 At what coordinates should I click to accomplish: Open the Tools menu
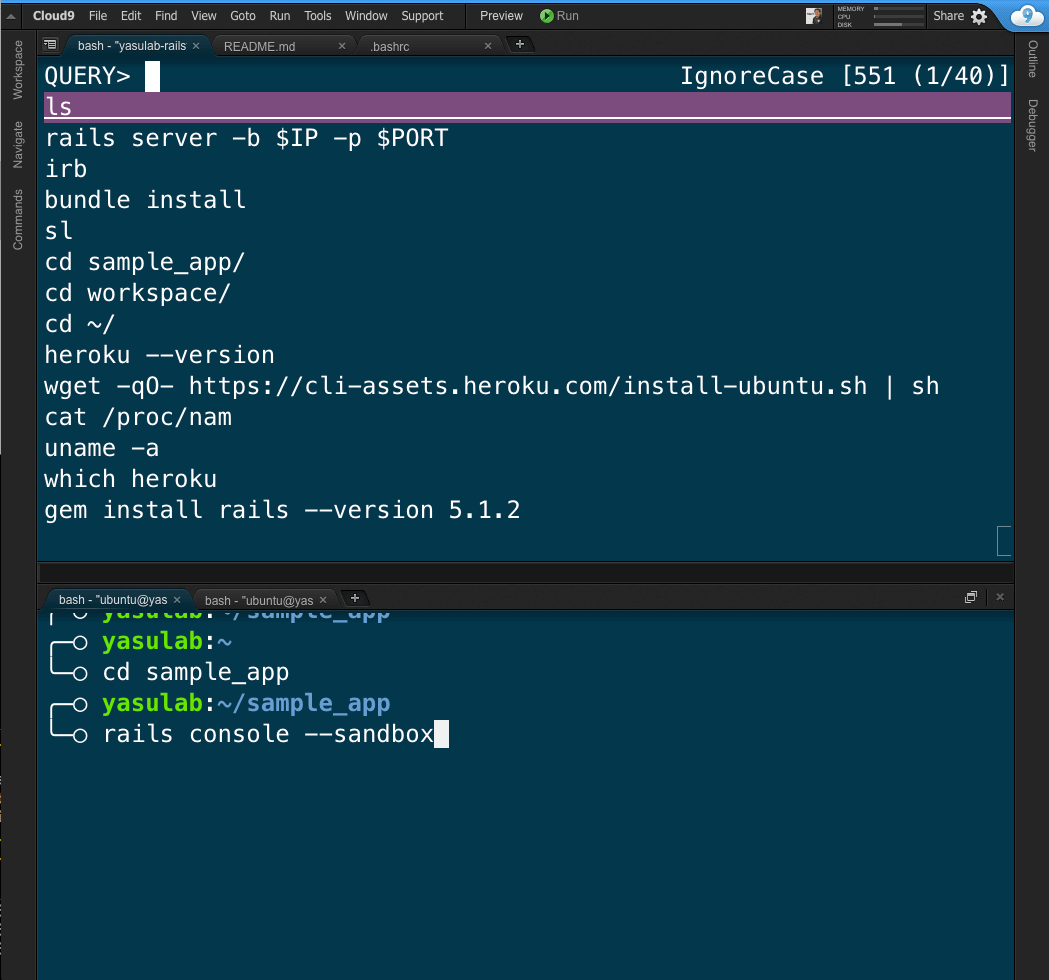318,15
